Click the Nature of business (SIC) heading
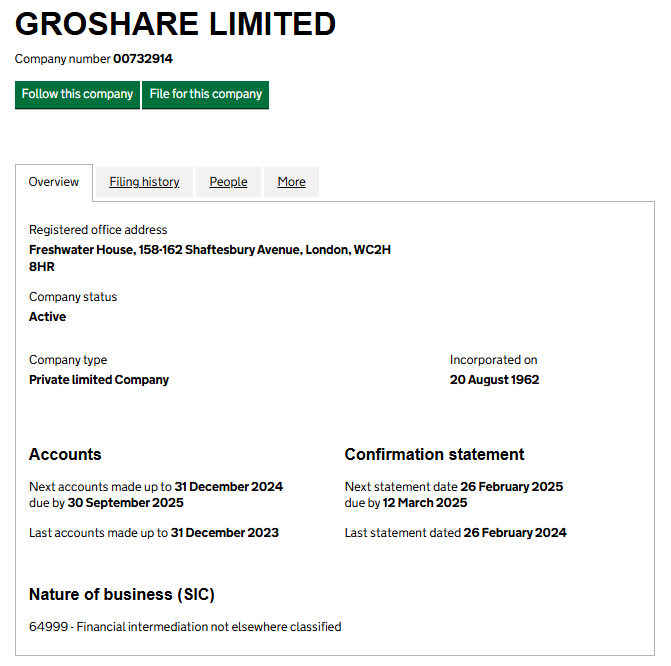Image resolution: width=671 pixels, height=666 pixels. (x=121, y=594)
